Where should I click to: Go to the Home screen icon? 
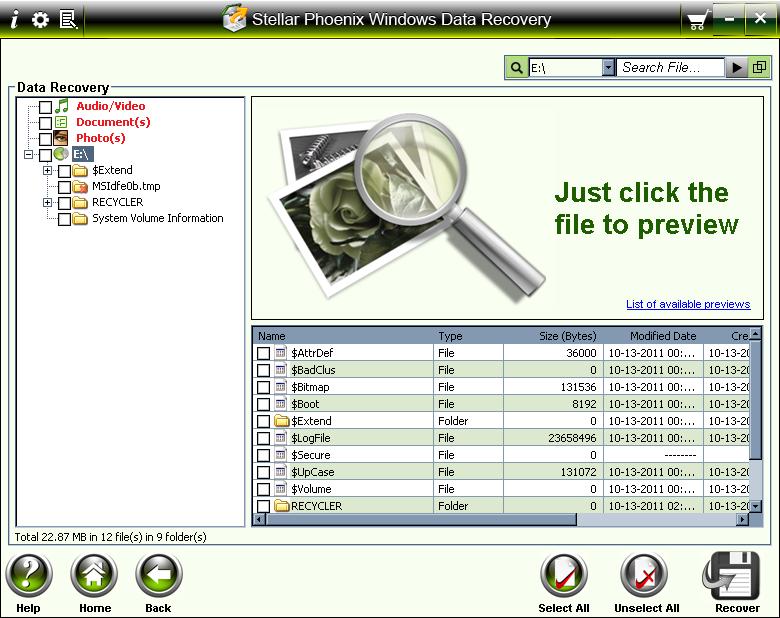point(95,576)
